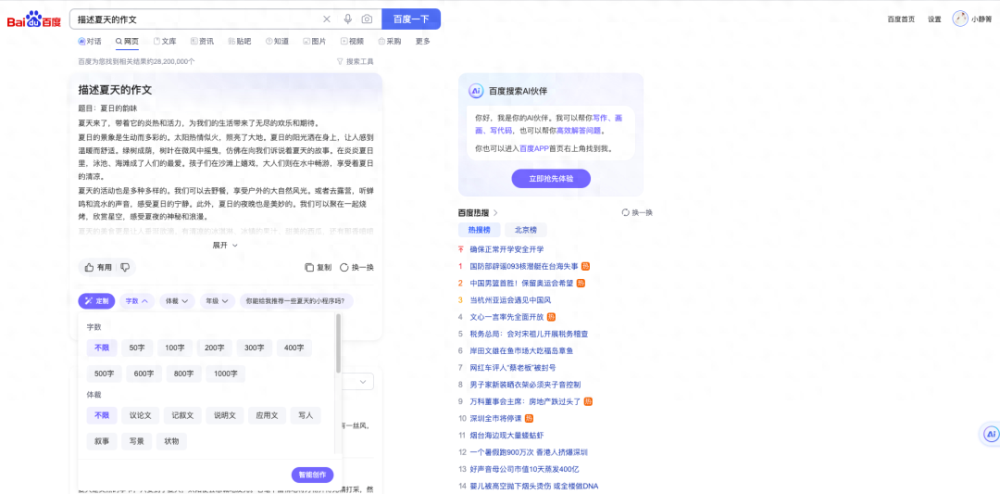Click 换一换 refresh under the essay
Viewport: 1000px width, 494px height.
click(357, 268)
